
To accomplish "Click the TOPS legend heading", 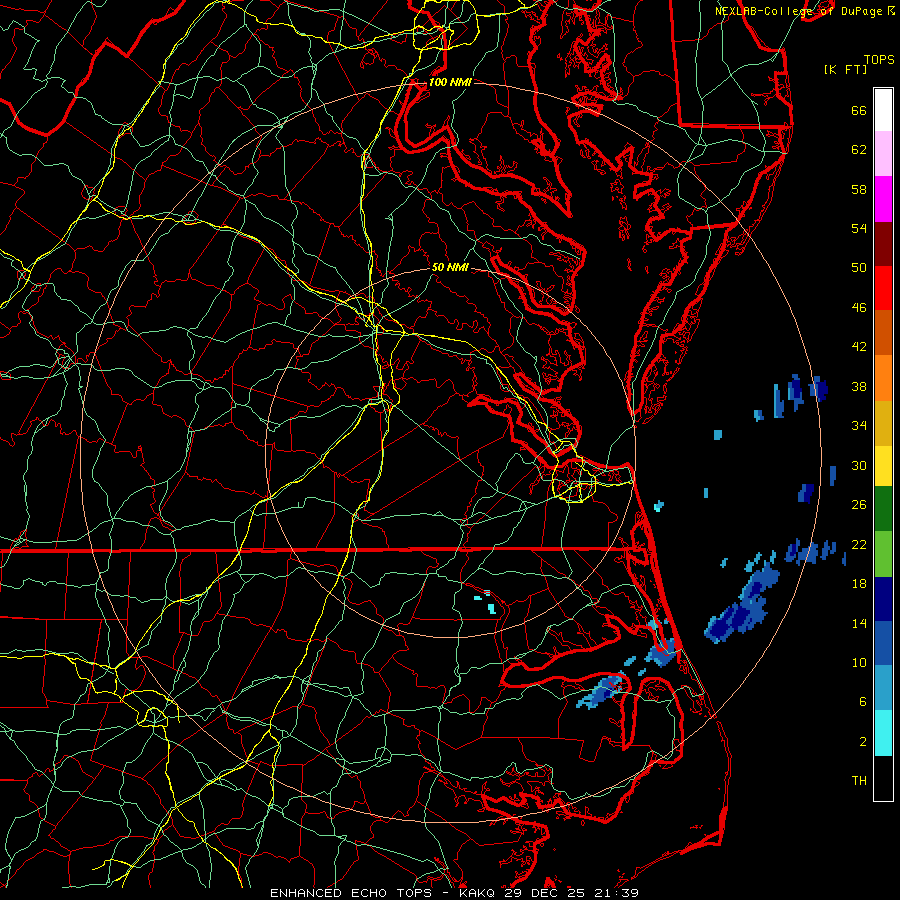I will (x=879, y=59).
